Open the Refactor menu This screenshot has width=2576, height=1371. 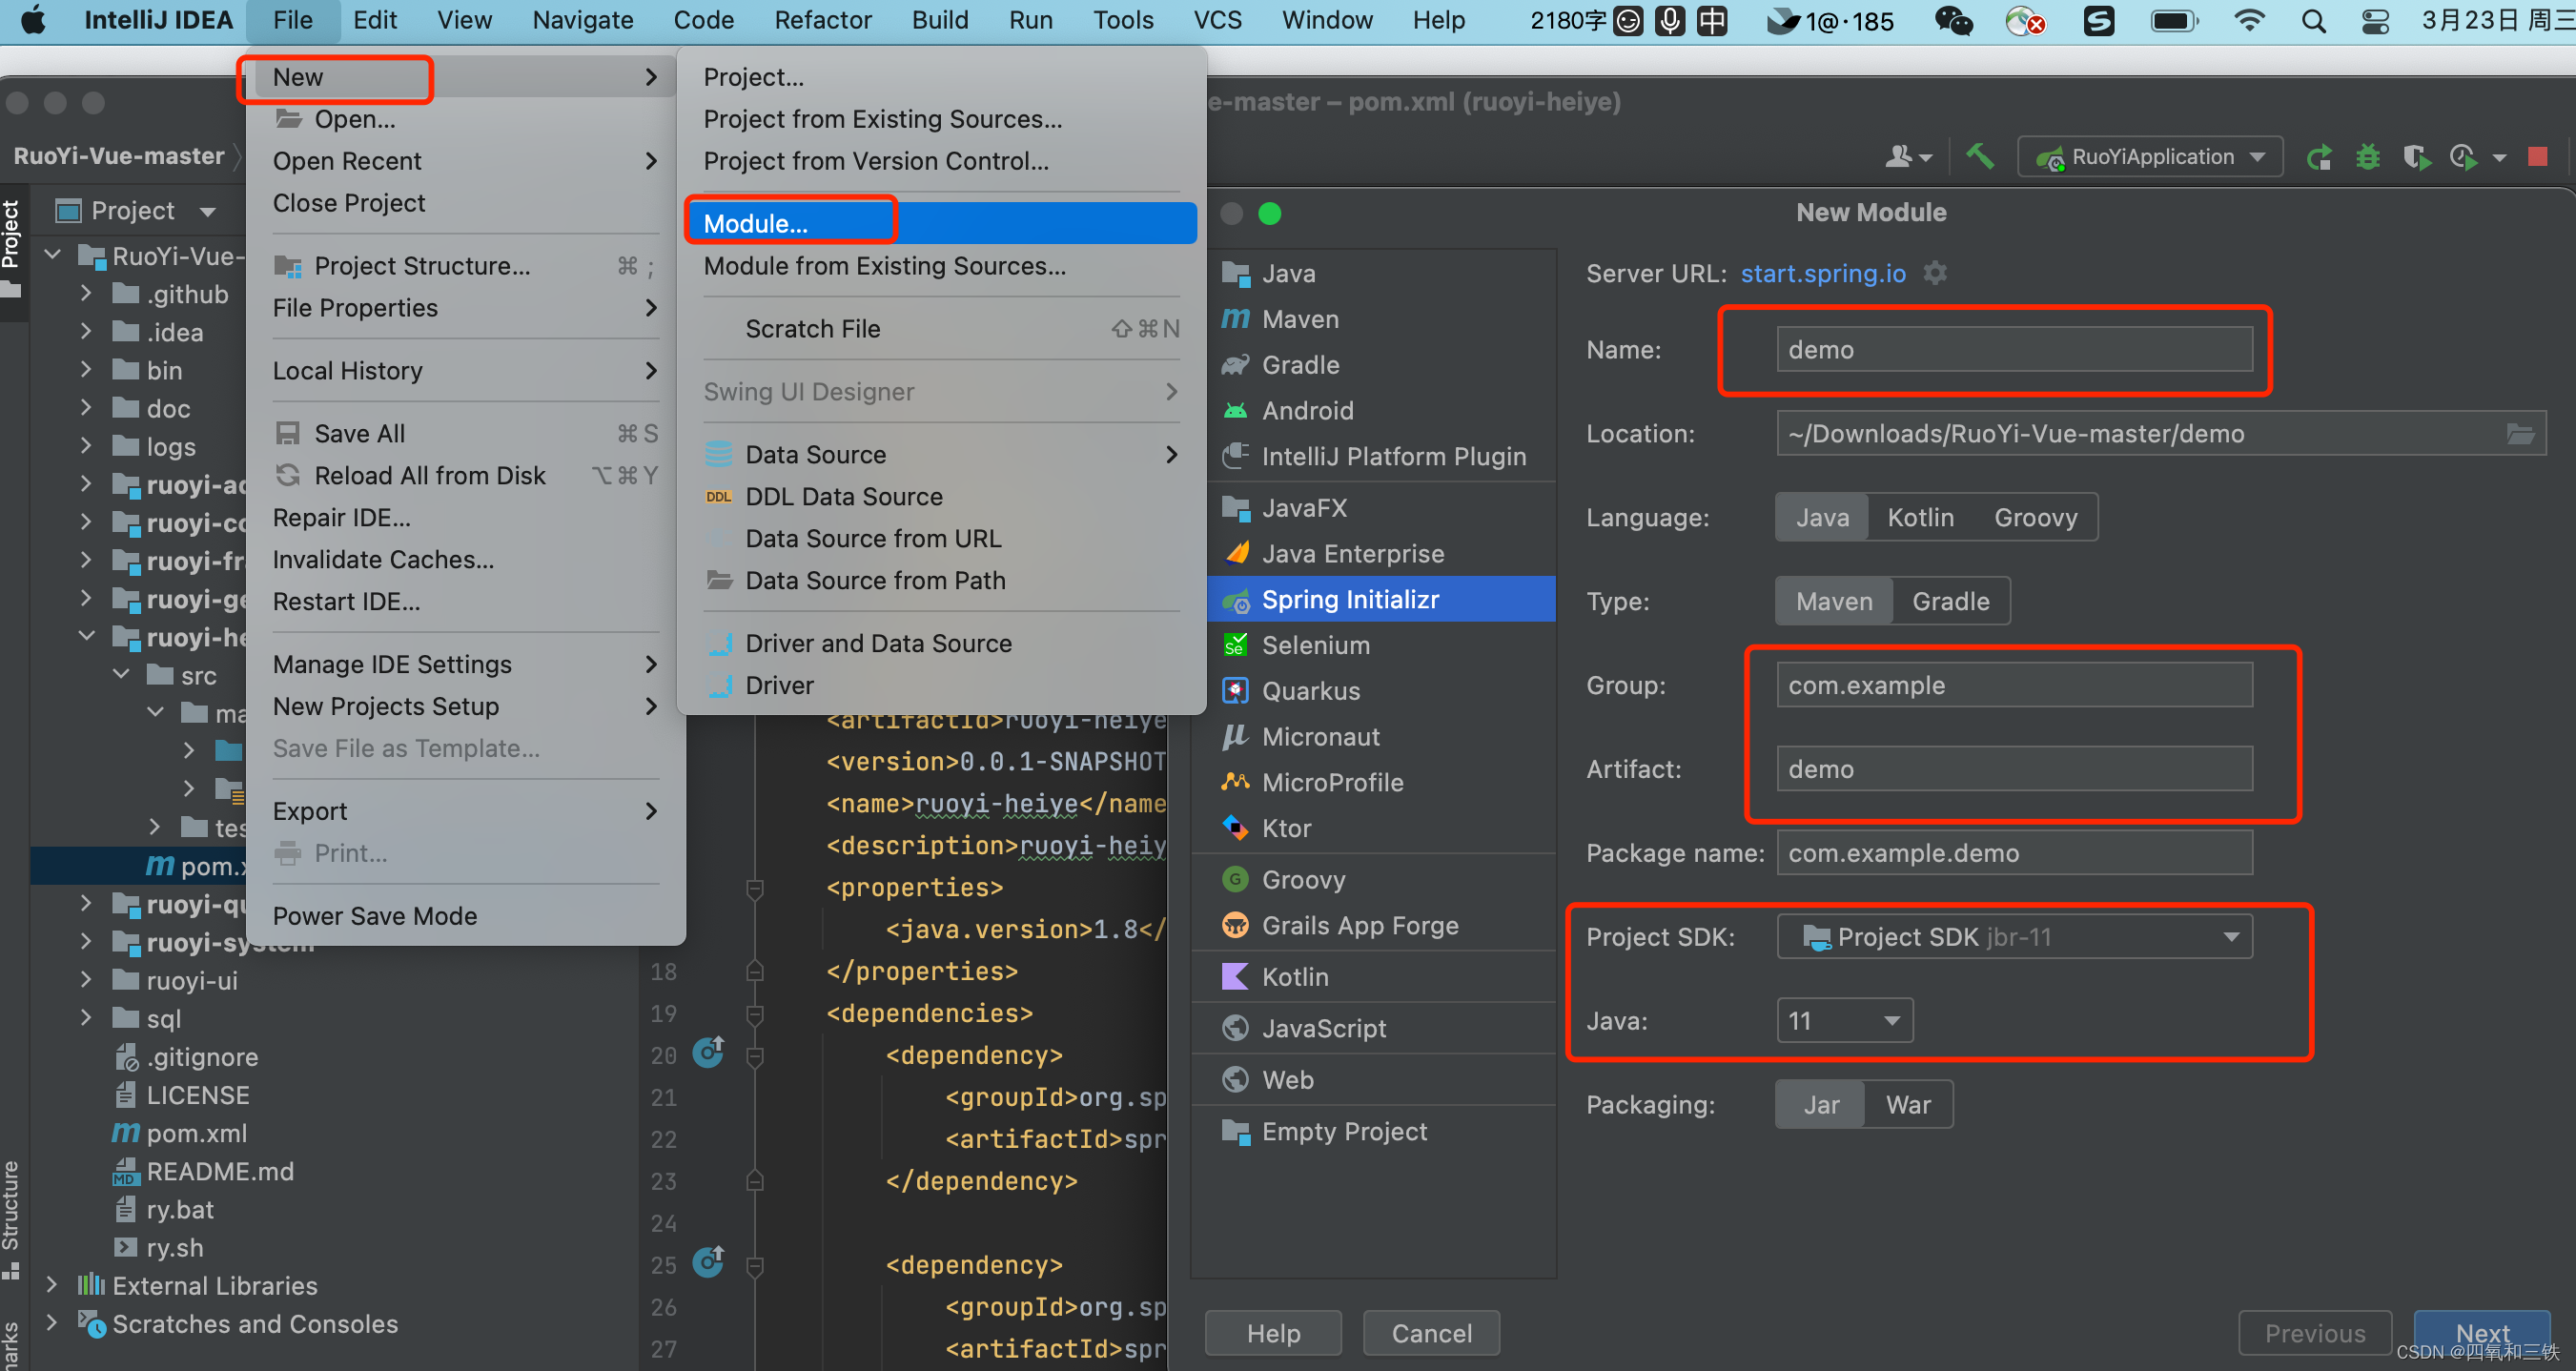(x=822, y=20)
